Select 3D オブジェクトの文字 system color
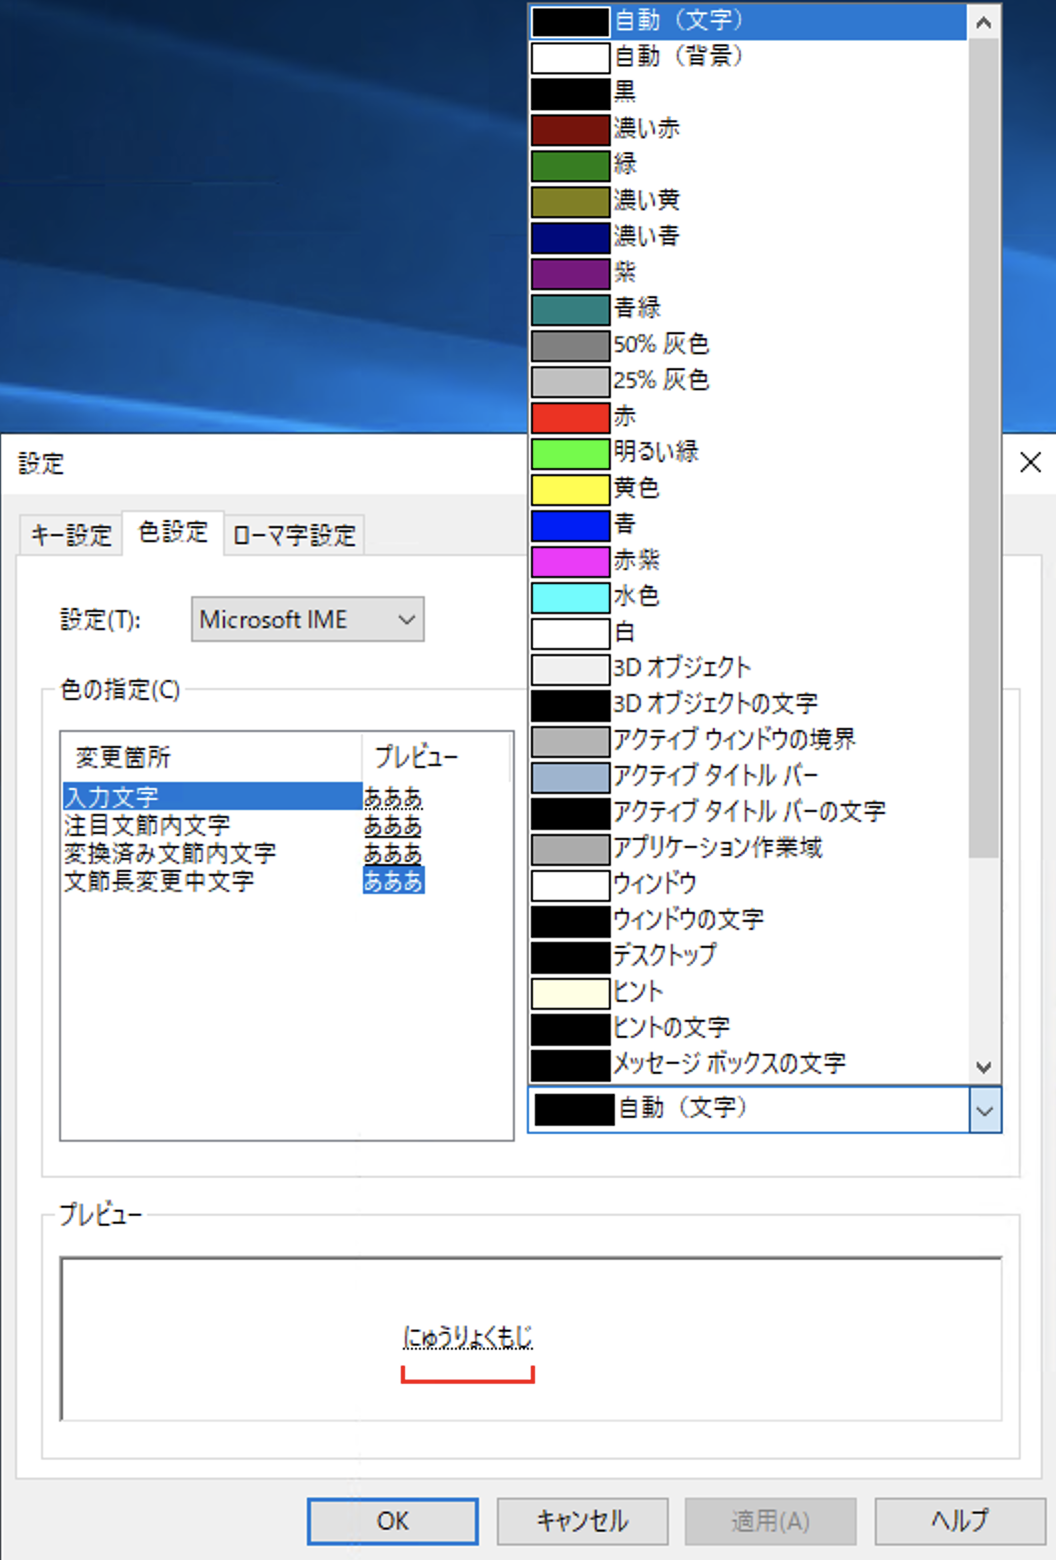 tap(748, 705)
